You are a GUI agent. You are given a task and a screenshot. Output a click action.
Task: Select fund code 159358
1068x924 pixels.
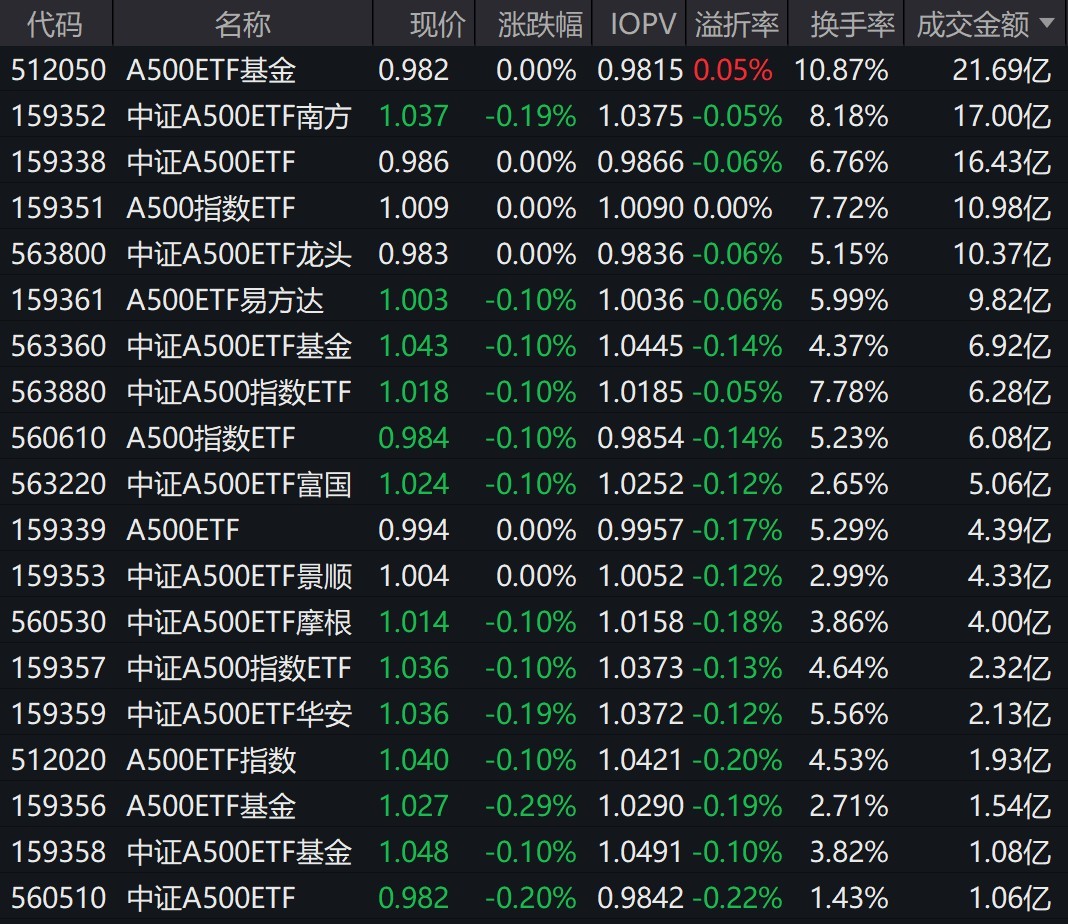(59, 852)
